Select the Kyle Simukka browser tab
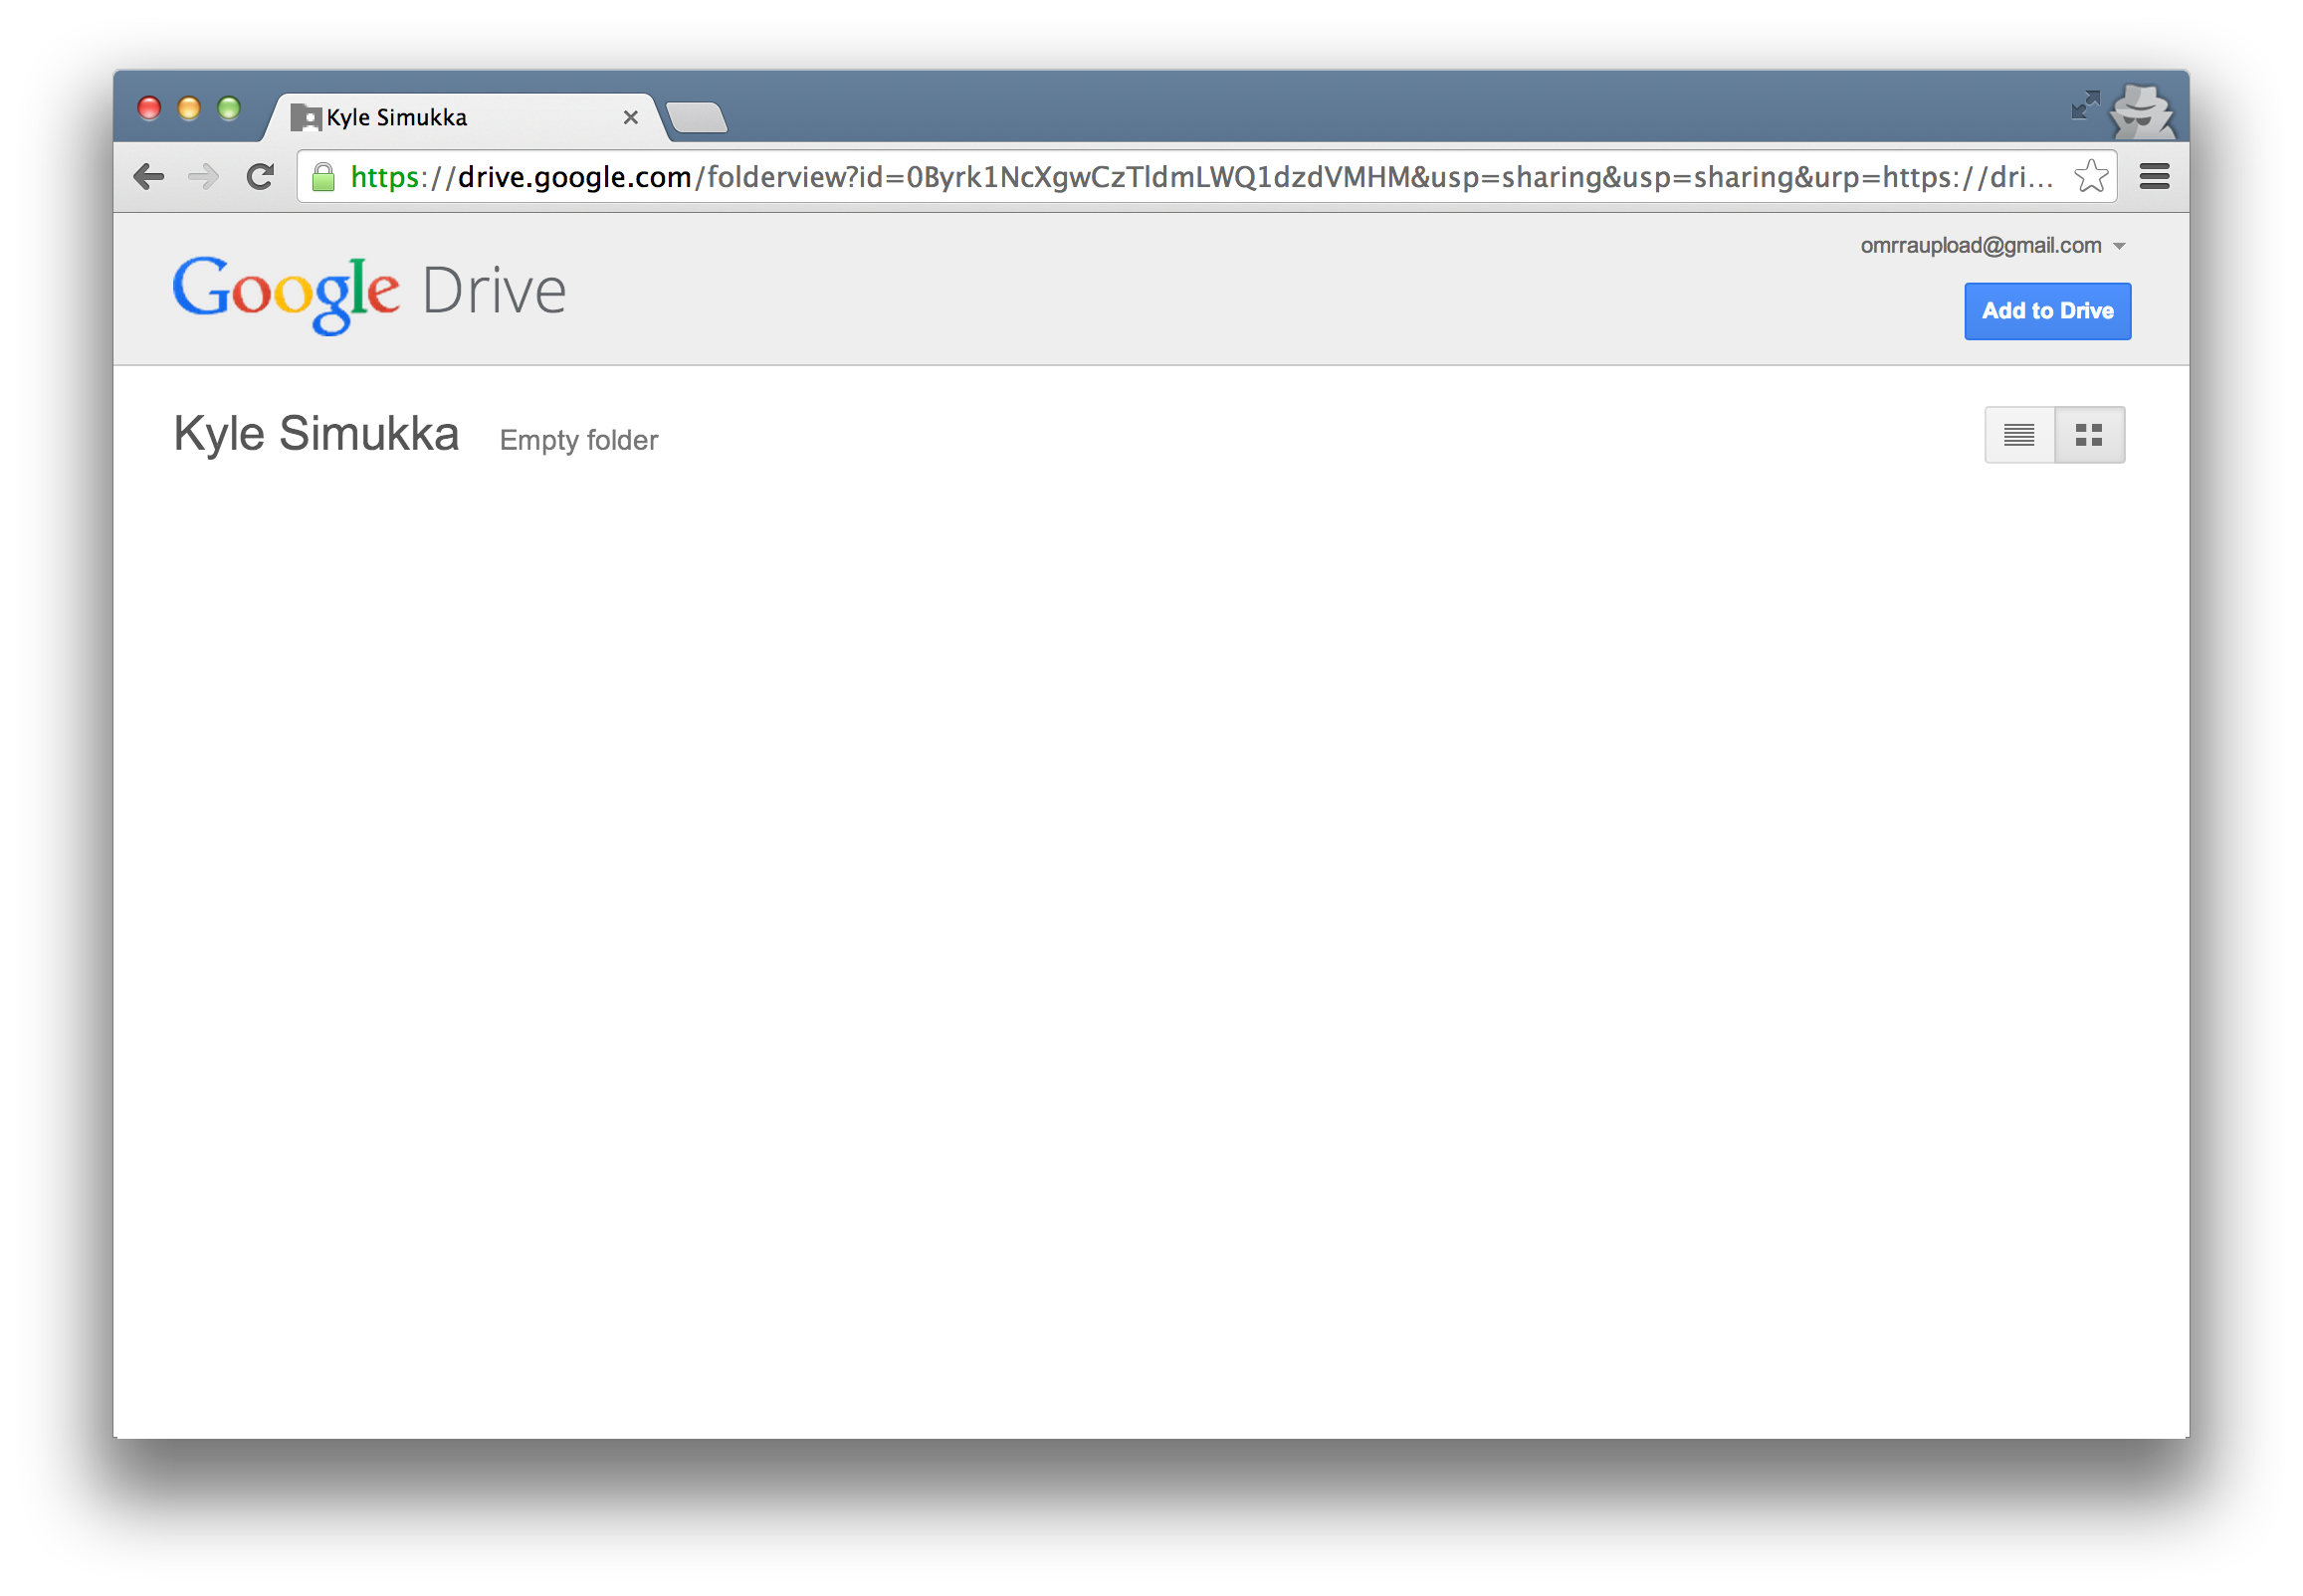2303x1596 pixels. point(464,118)
